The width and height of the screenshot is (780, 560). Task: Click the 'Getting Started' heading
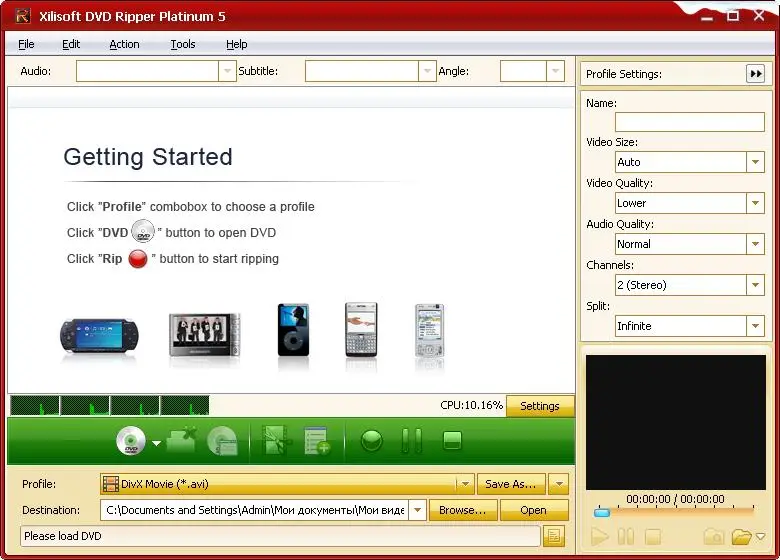click(148, 157)
